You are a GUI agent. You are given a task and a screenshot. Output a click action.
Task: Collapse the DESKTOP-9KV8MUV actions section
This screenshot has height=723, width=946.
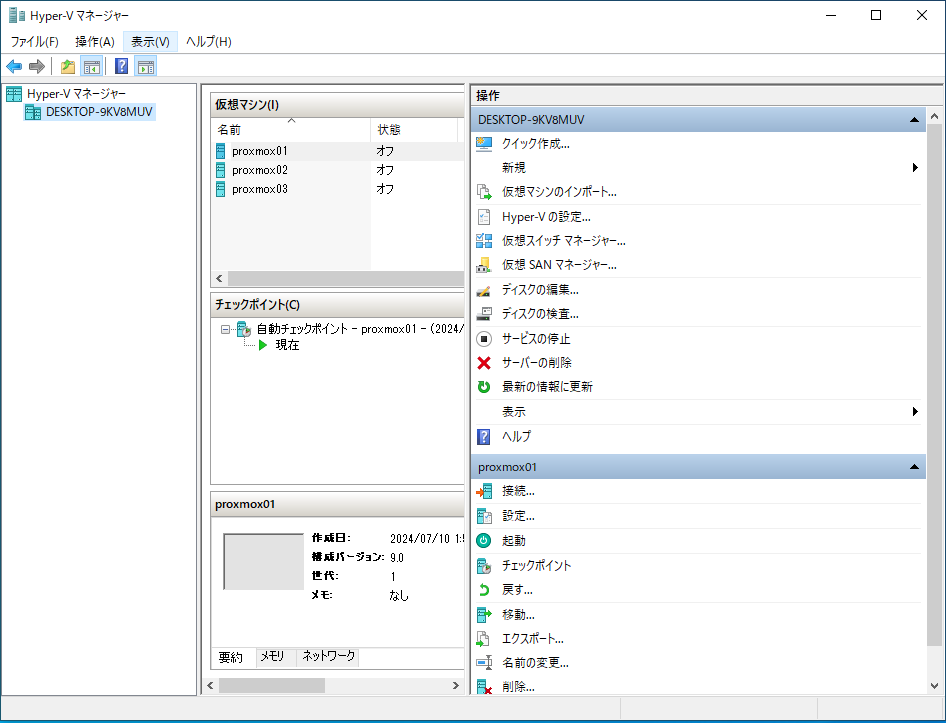(x=914, y=120)
